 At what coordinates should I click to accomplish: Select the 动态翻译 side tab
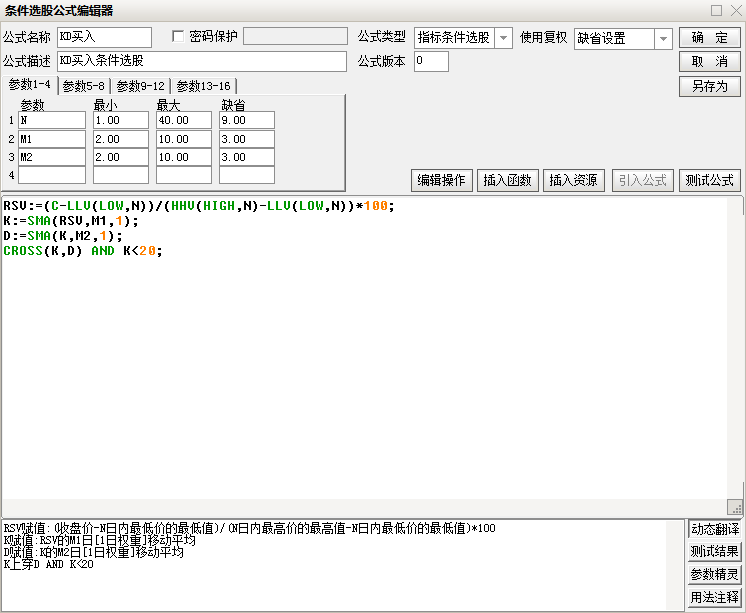click(x=715, y=529)
